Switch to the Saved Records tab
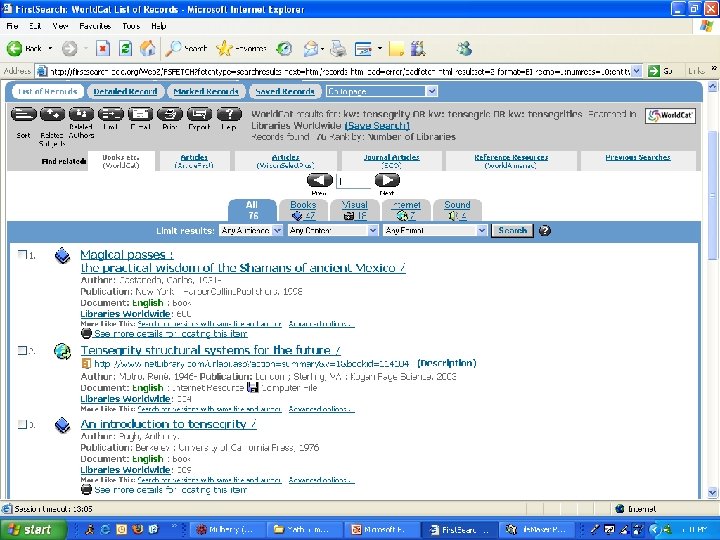The height and width of the screenshot is (540, 720). [x=285, y=91]
